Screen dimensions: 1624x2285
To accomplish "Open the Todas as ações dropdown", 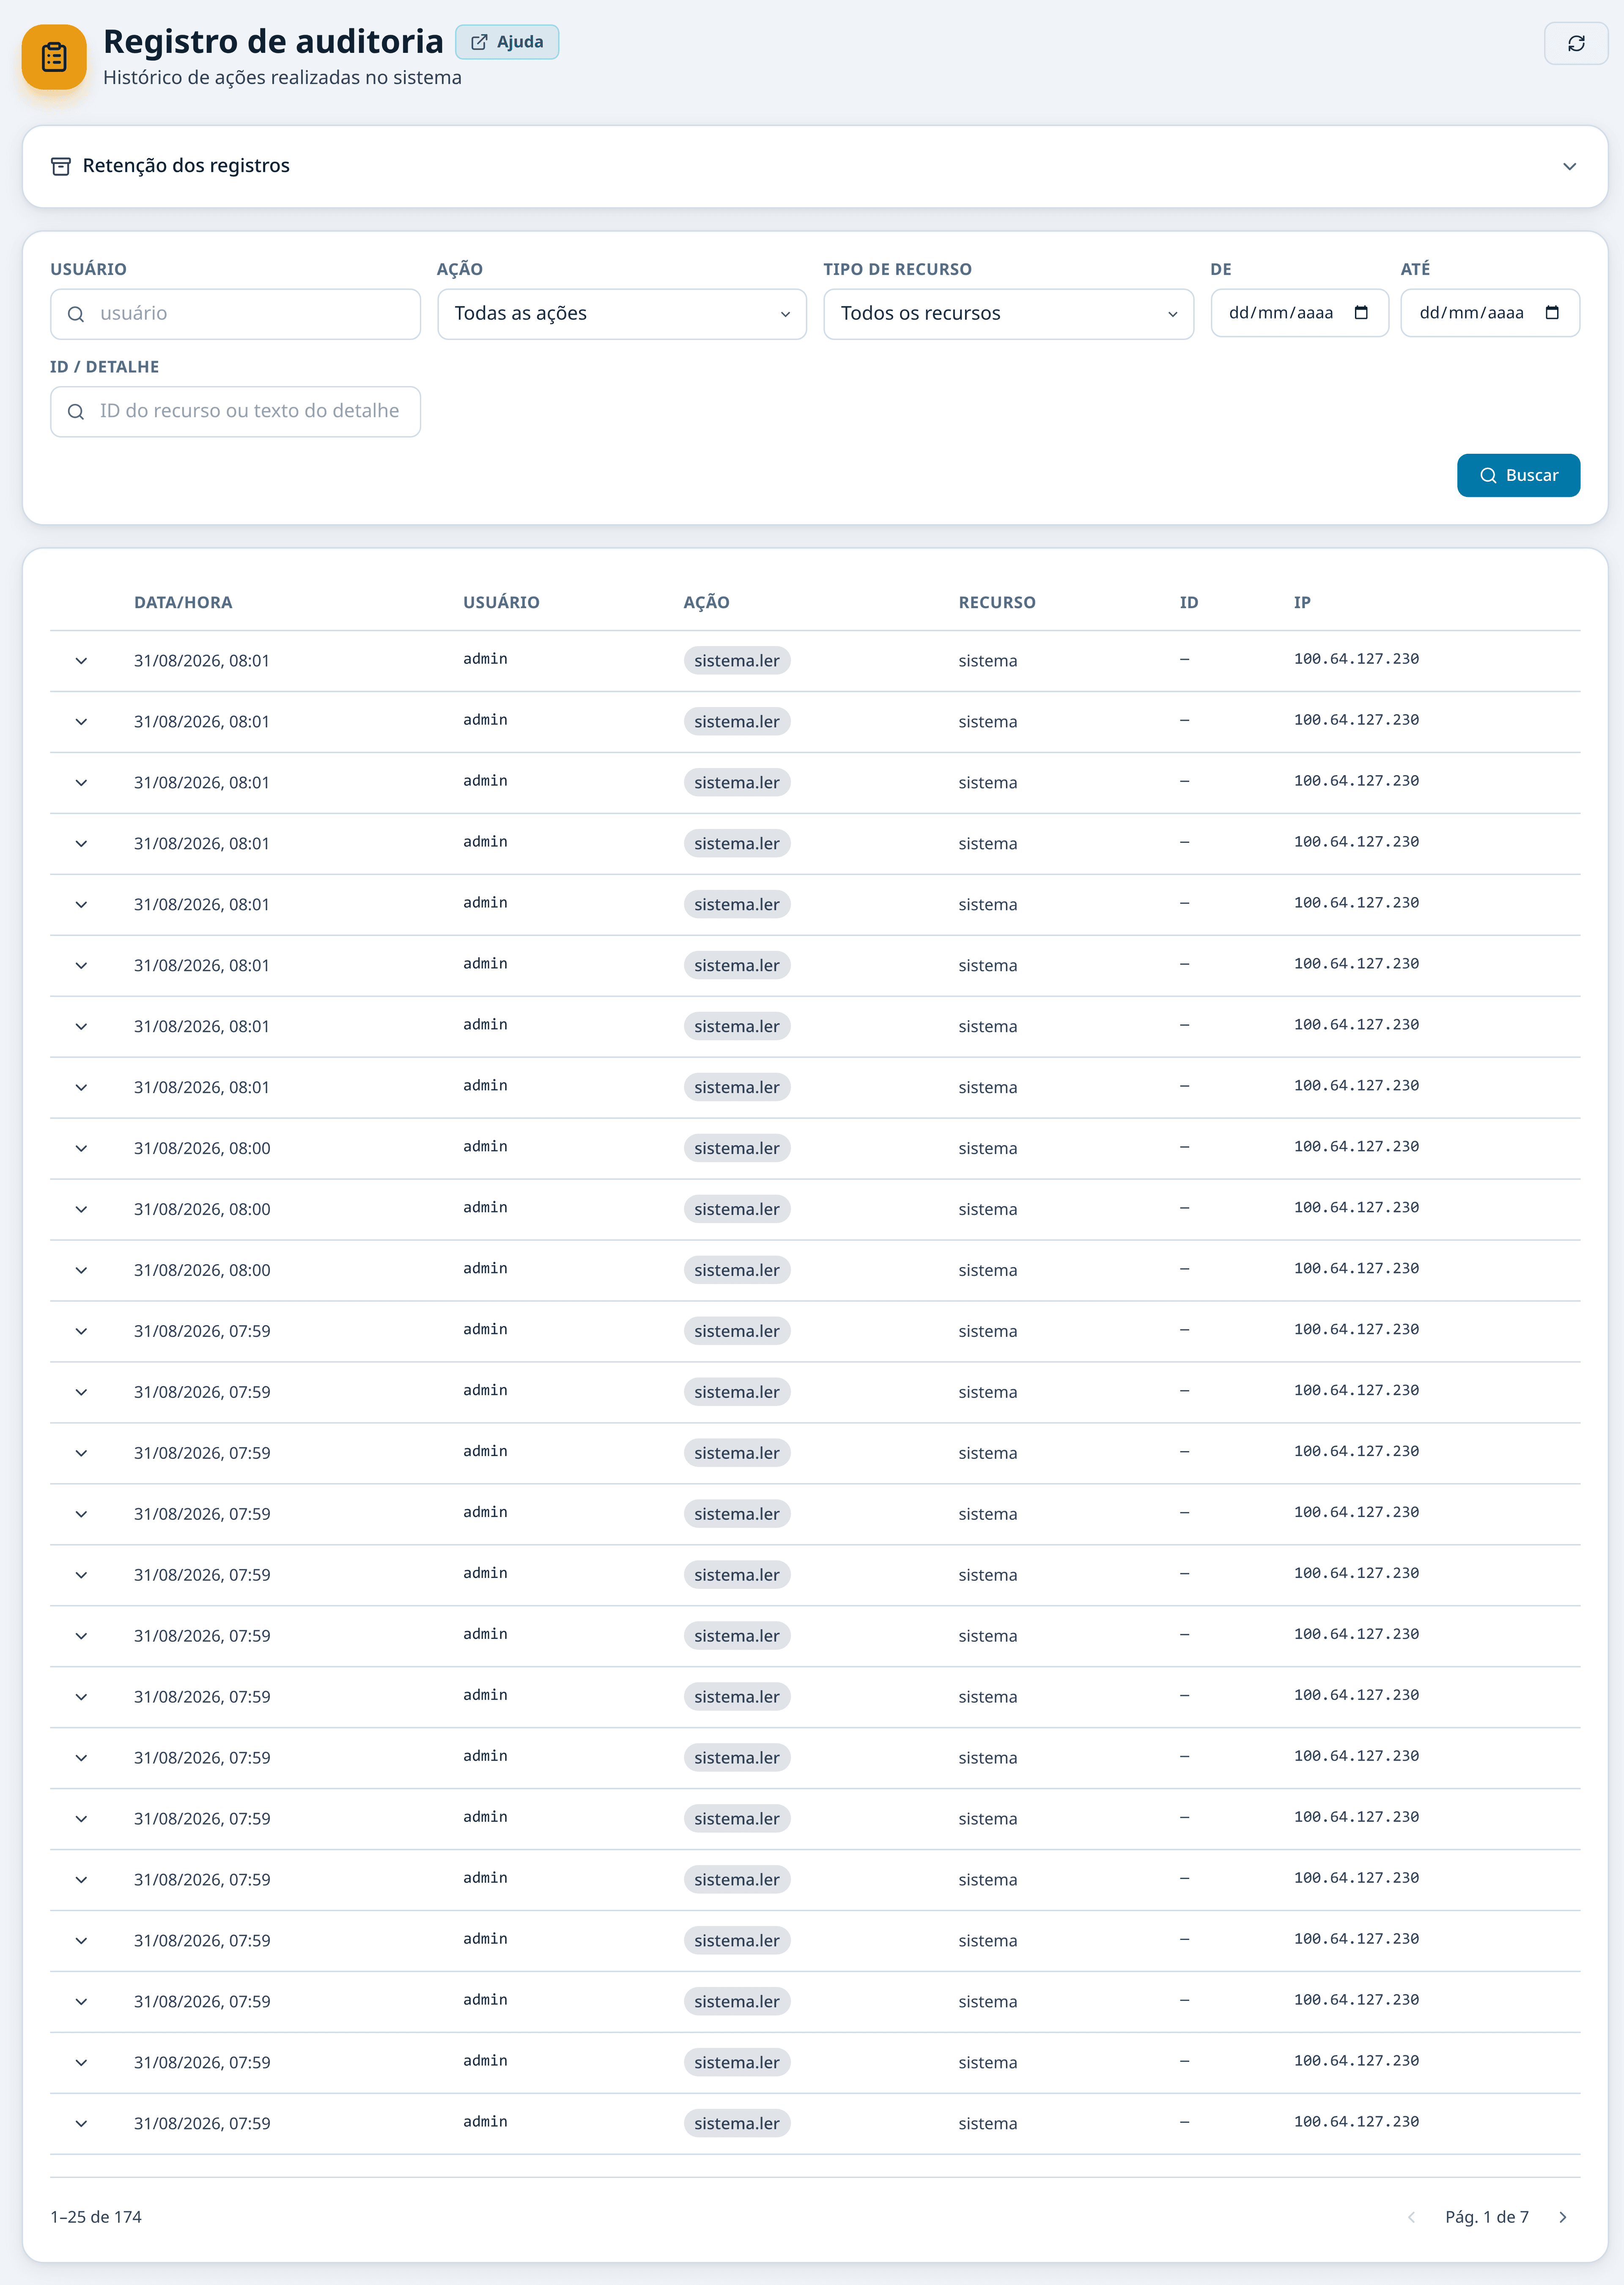I will [622, 314].
